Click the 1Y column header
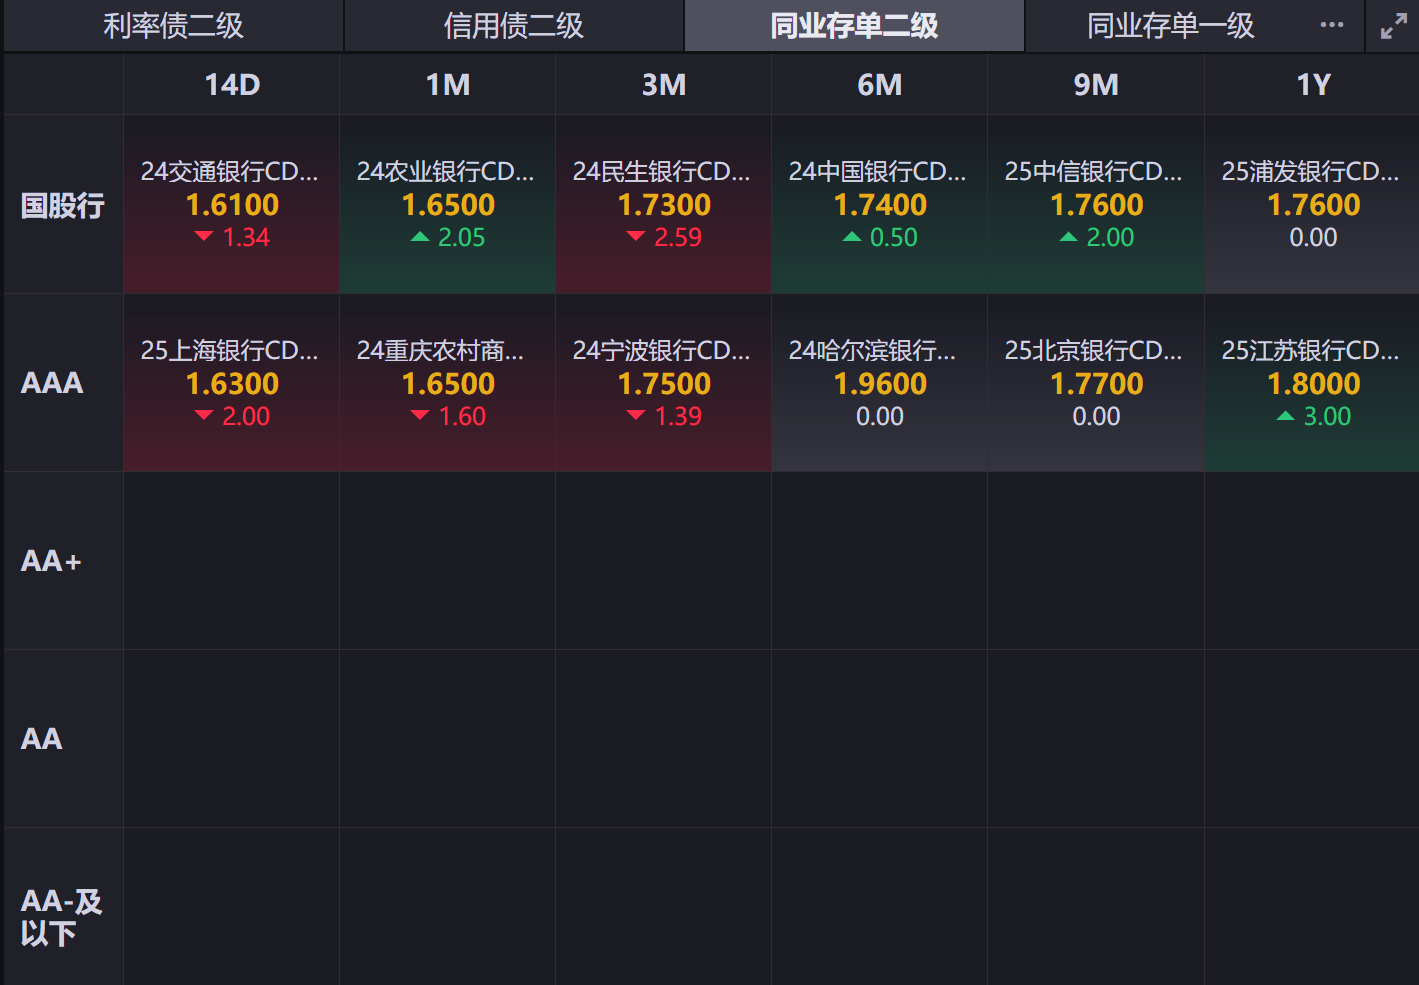Screen dimensions: 1419x985 click(x=1314, y=85)
